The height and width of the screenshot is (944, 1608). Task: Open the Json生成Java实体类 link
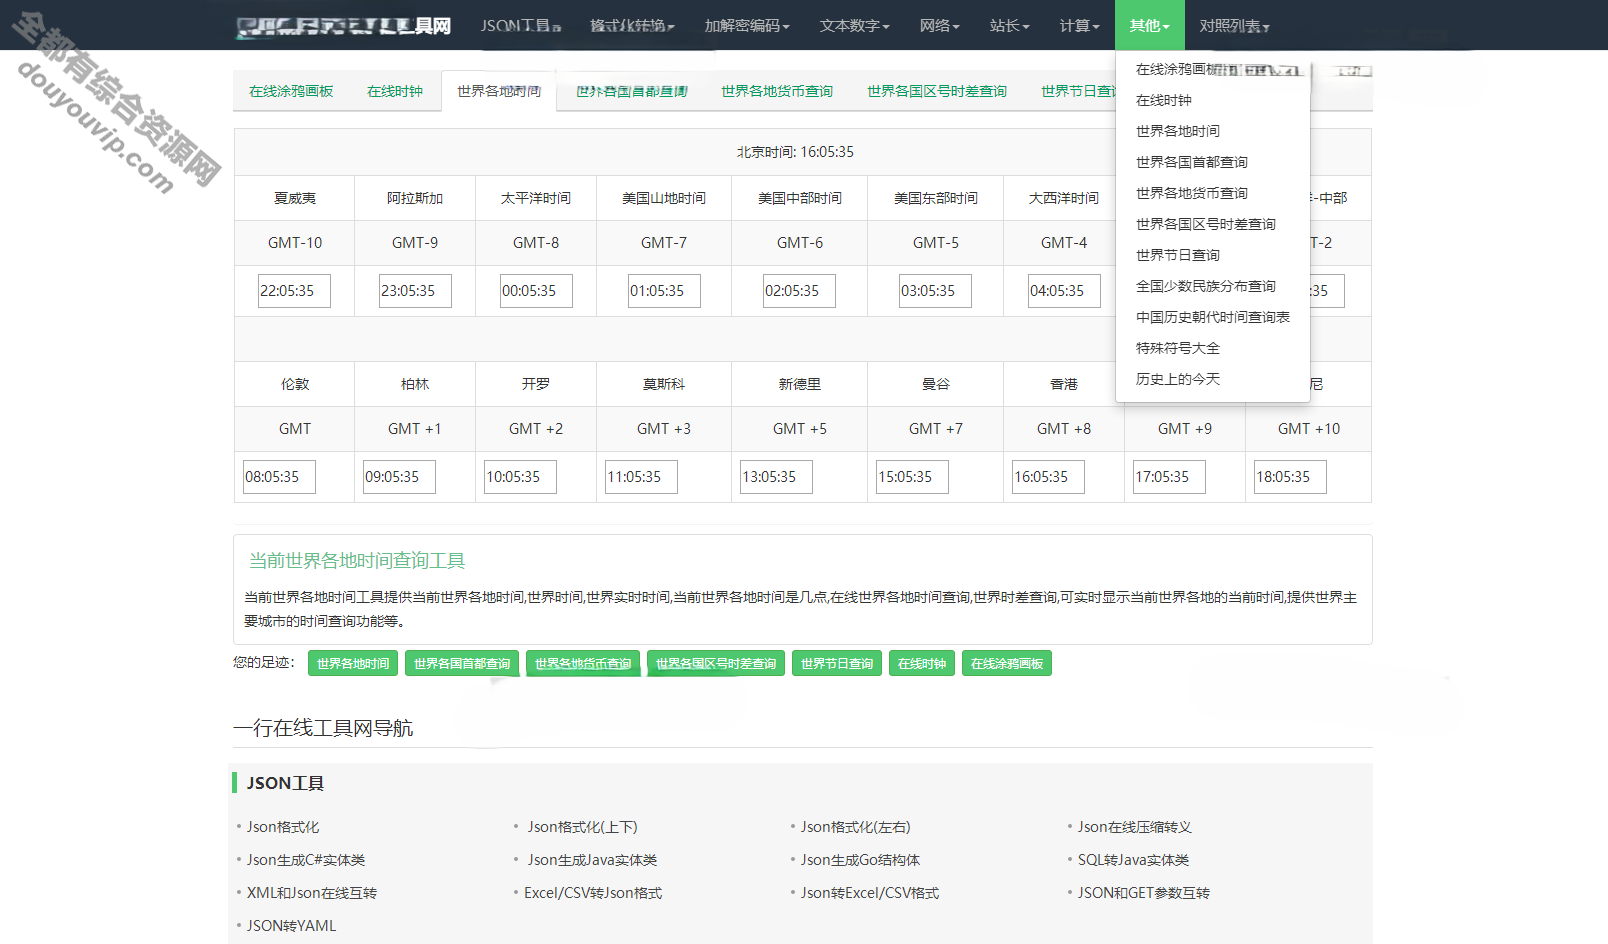(593, 860)
